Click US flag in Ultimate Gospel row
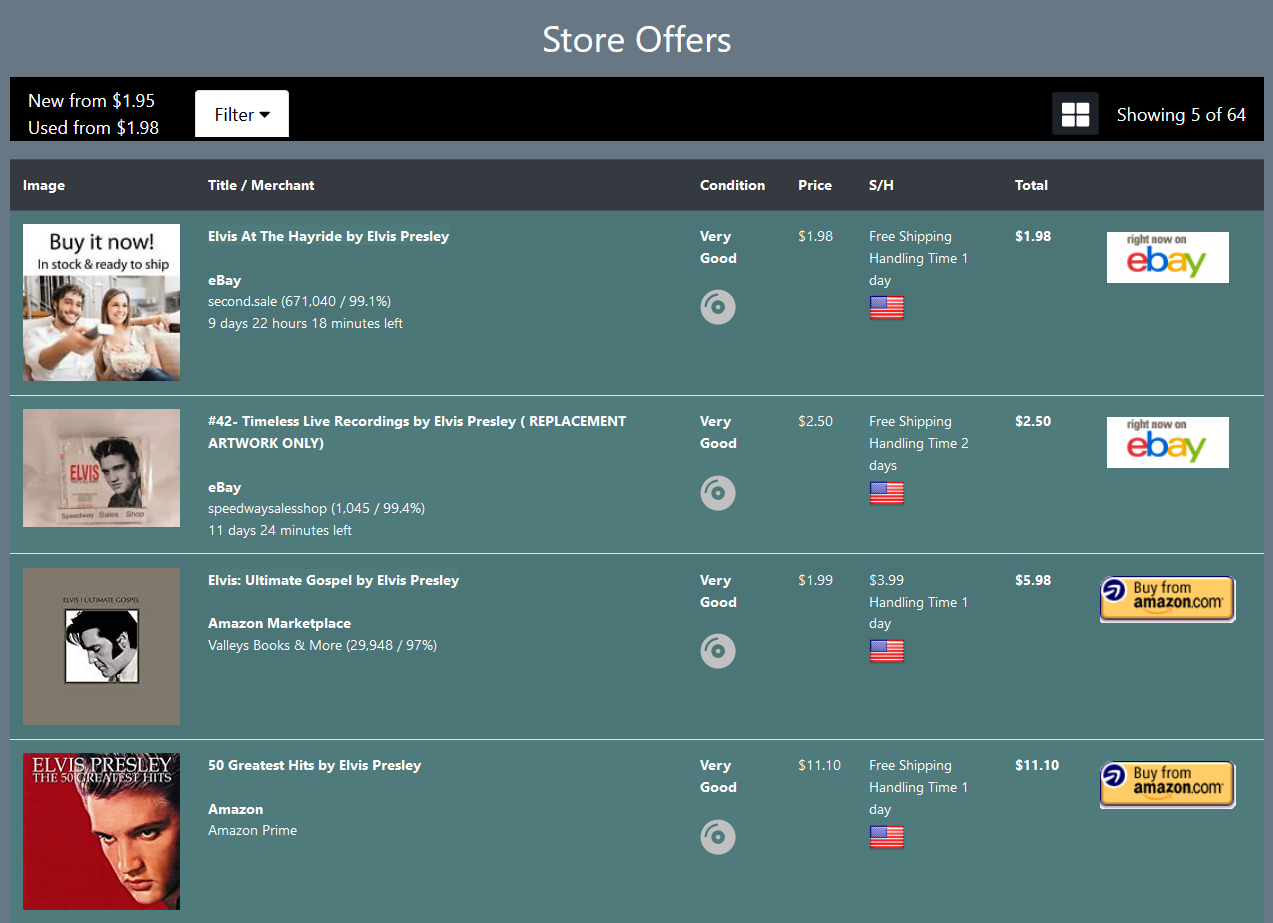The width and height of the screenshot is (1273, 923). (x=886, y=651)
